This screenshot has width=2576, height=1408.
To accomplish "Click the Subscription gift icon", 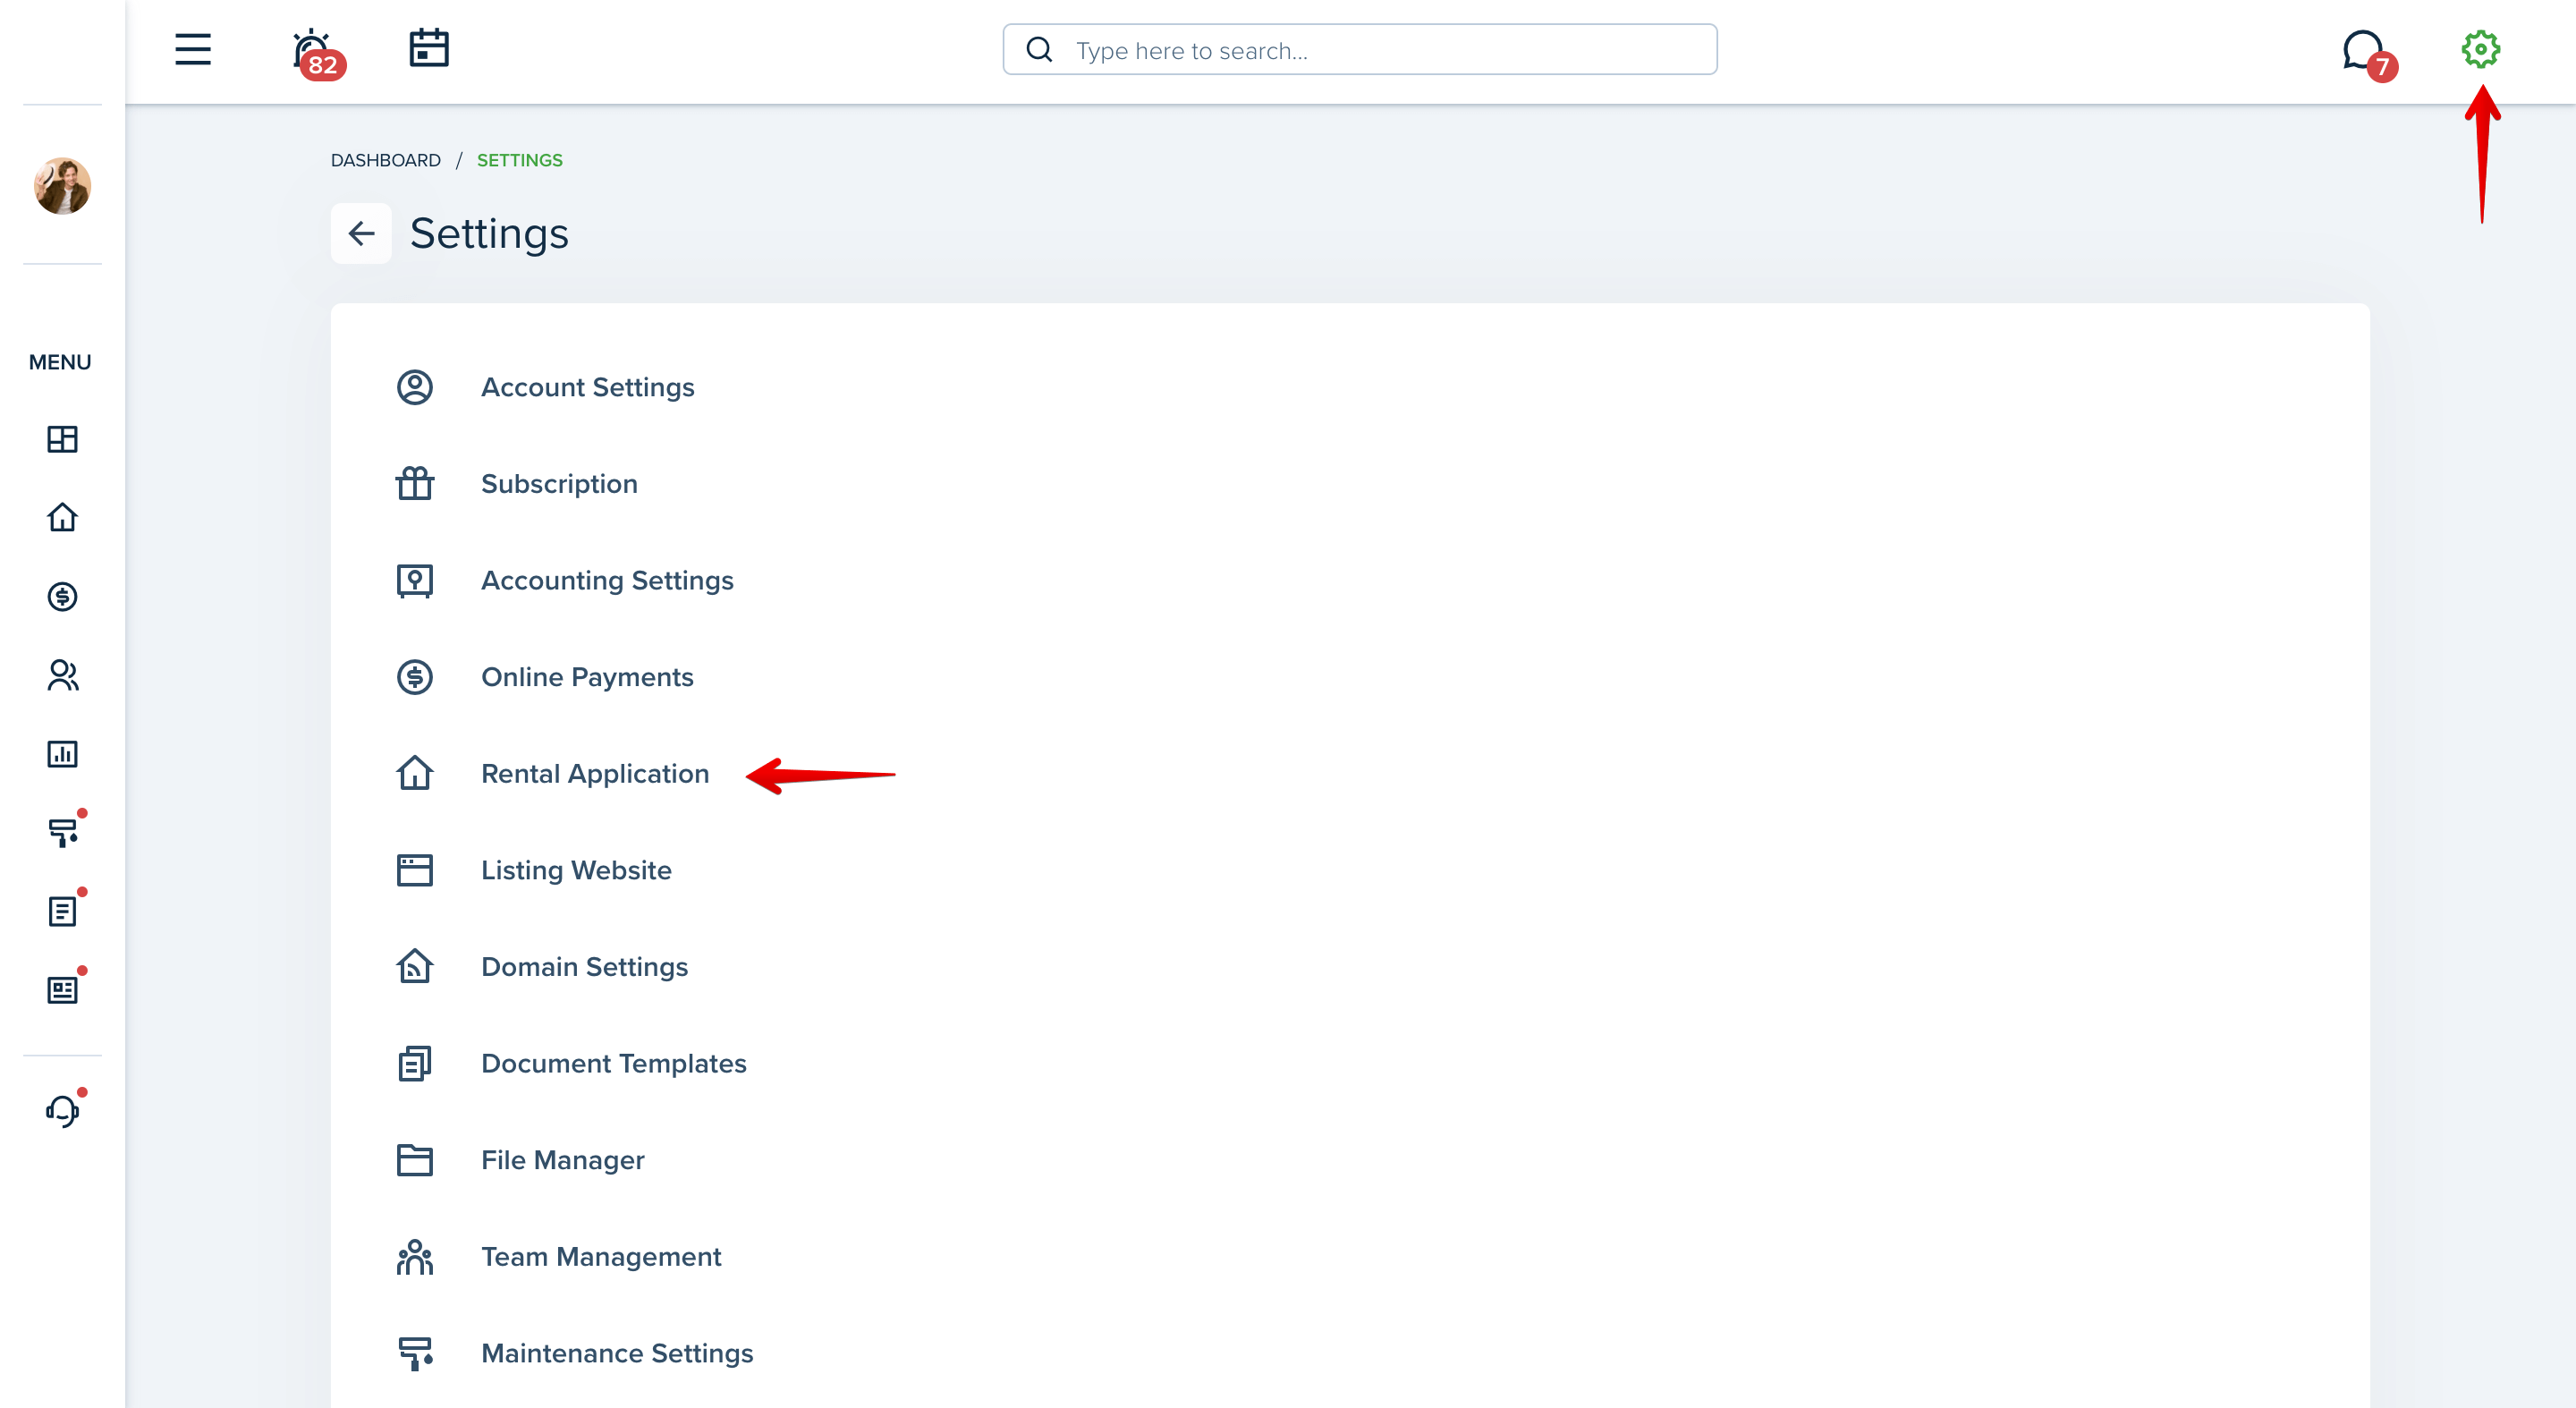I will (415, 483).
